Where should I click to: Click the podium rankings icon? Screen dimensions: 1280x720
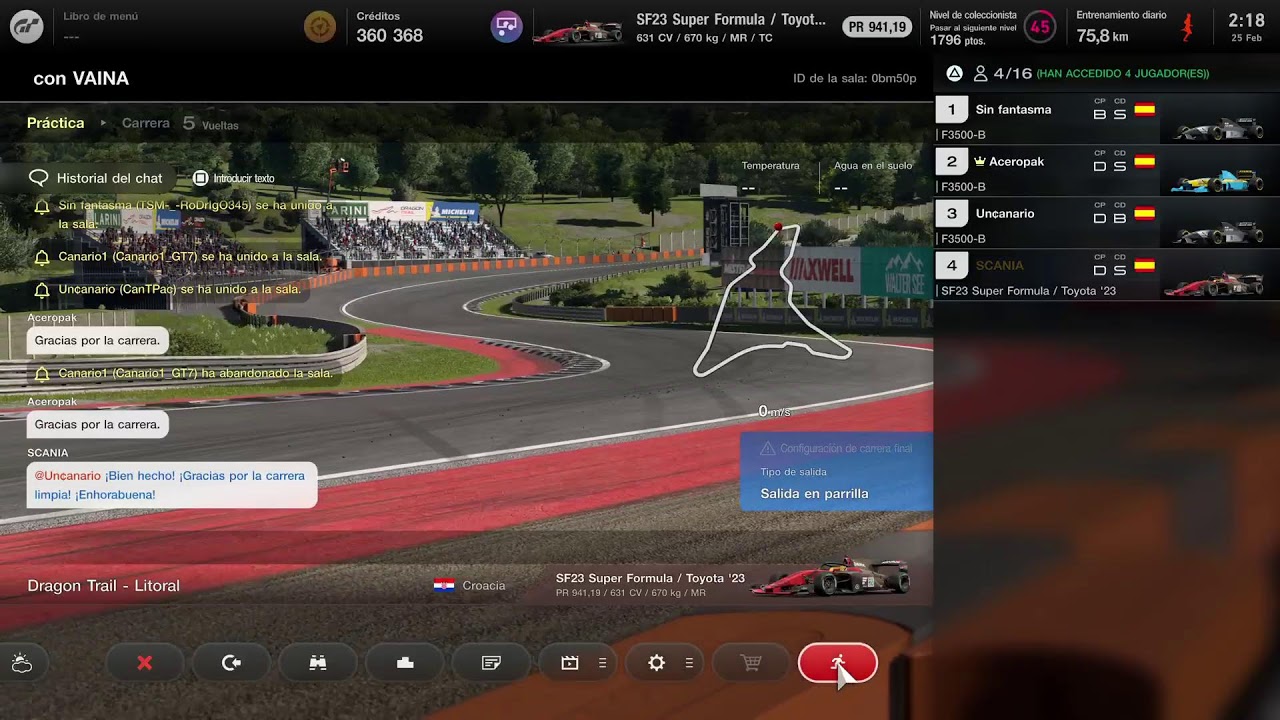click(x=405, y=663)
